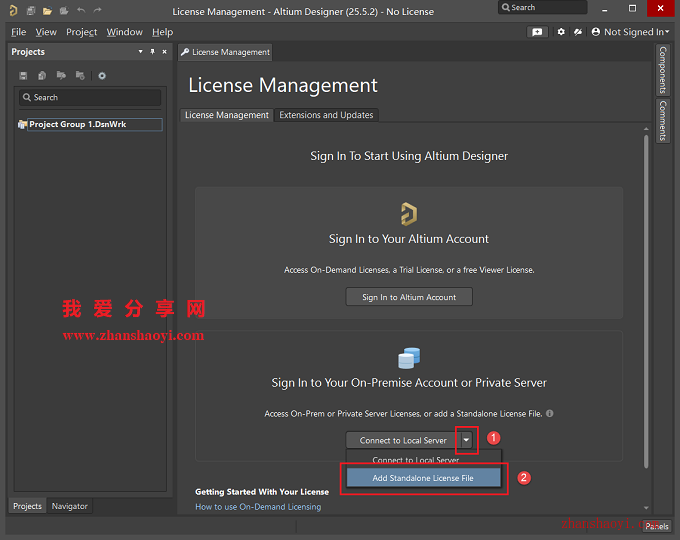This screenshot has width=680, height=540.
Task: Click the Sign In to Altium Account button
Action: tap(409, 297)
